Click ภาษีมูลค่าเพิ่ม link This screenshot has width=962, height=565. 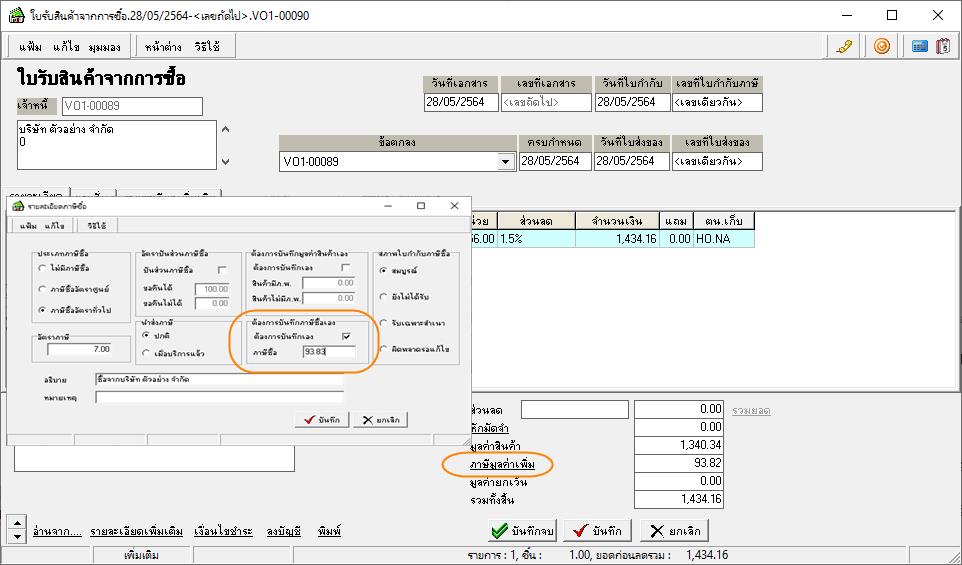[502, 464]
